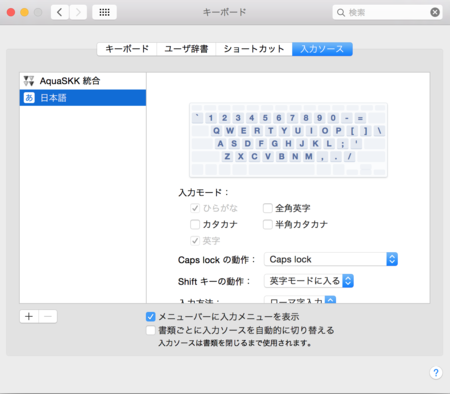Click the 'Shift キーの動作：' label

tap(214, 281)
